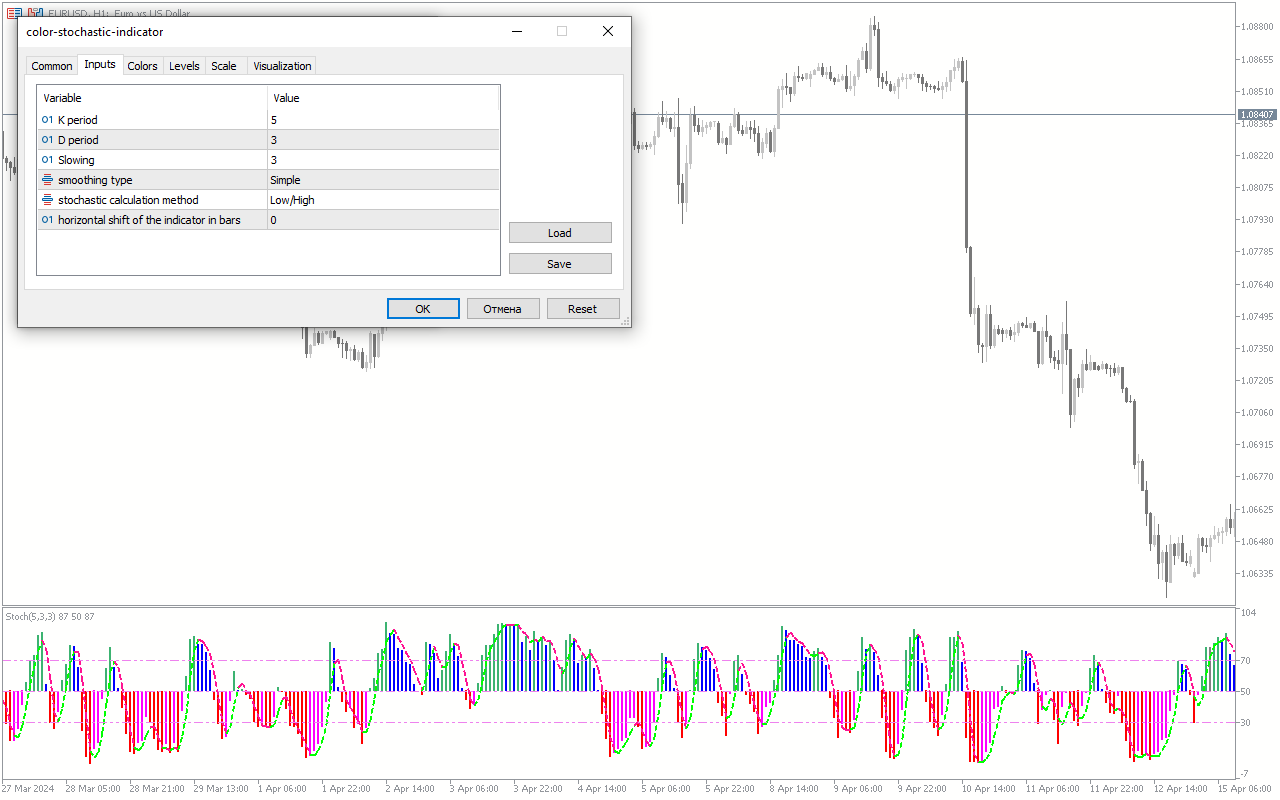
Task: Click enum icon beside stochastic calculation method
Action: pyautogui.click(x=47, y=200)
